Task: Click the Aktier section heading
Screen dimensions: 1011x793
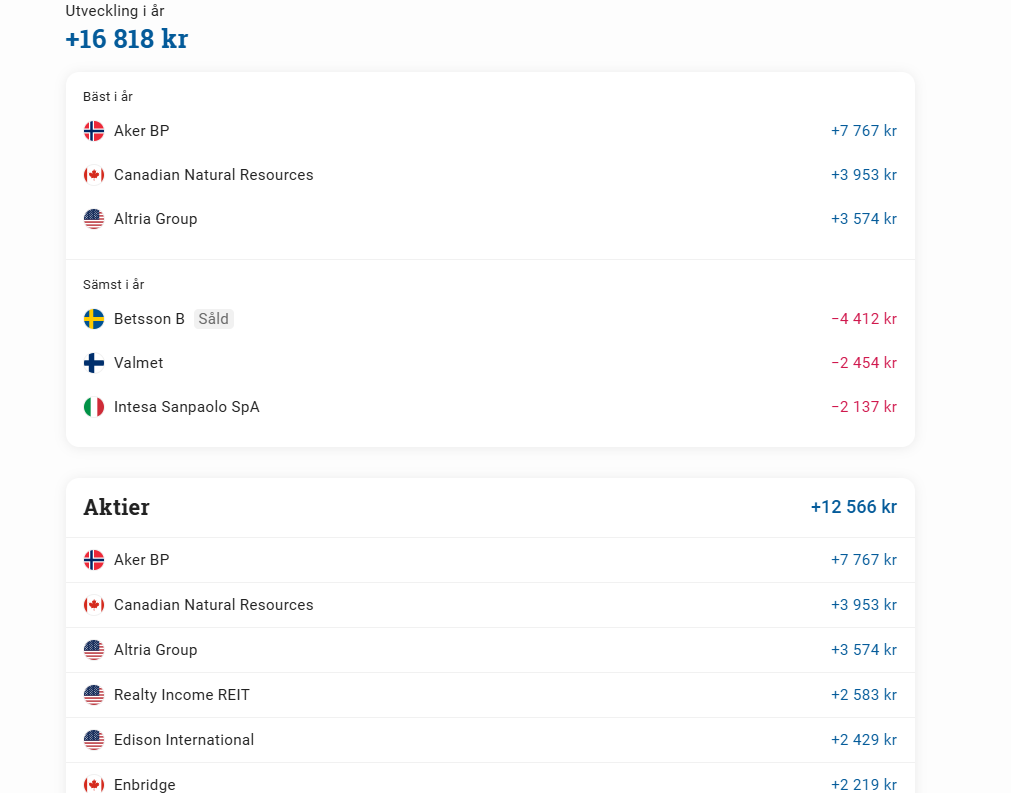Action: [x=116, y=507]
